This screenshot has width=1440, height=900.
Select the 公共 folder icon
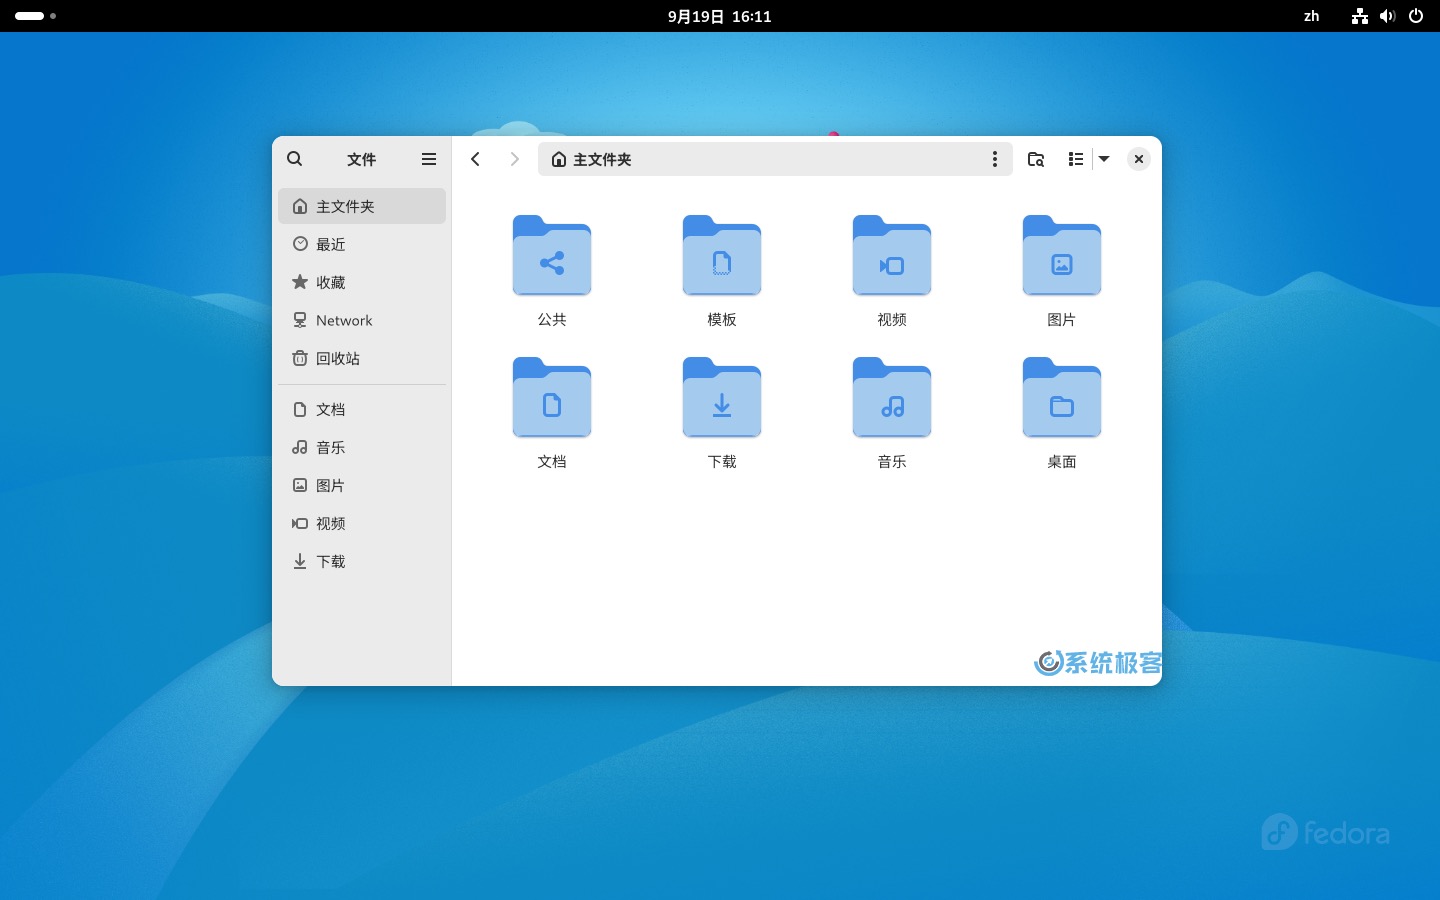(552, 256)
